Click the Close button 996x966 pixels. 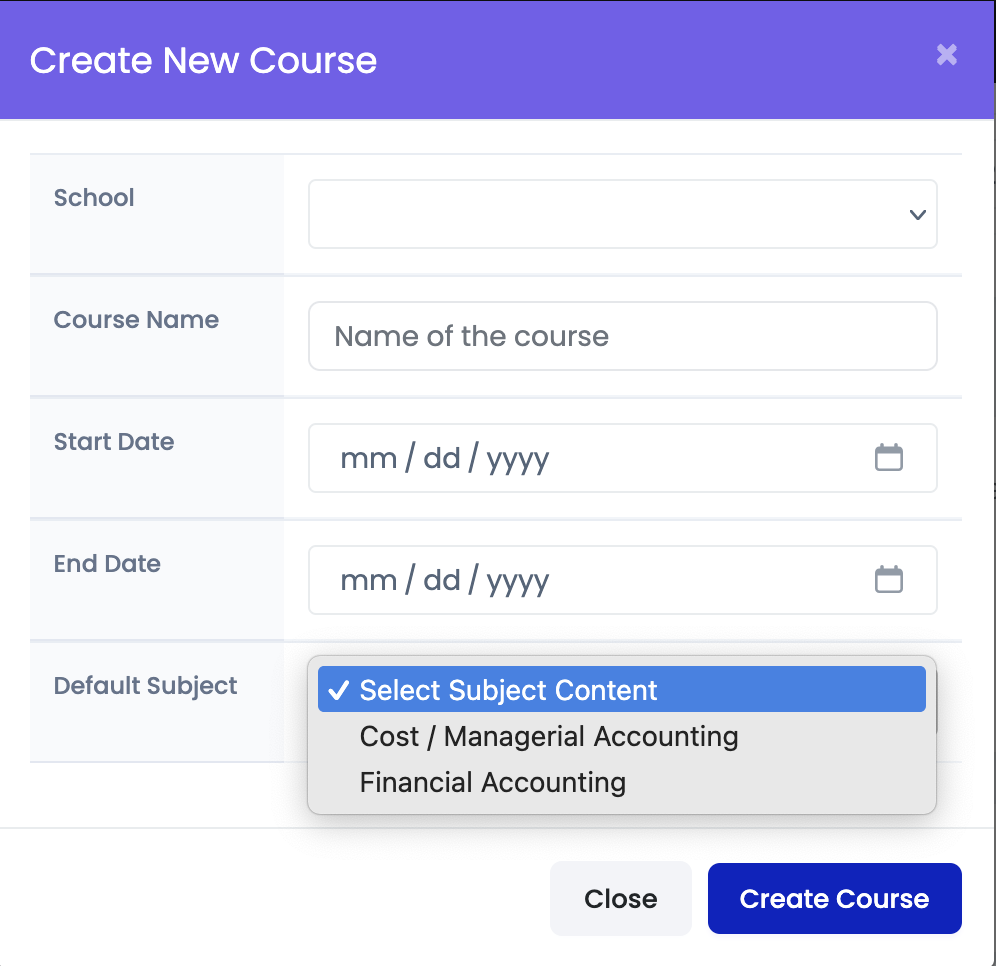coord(620,898)
